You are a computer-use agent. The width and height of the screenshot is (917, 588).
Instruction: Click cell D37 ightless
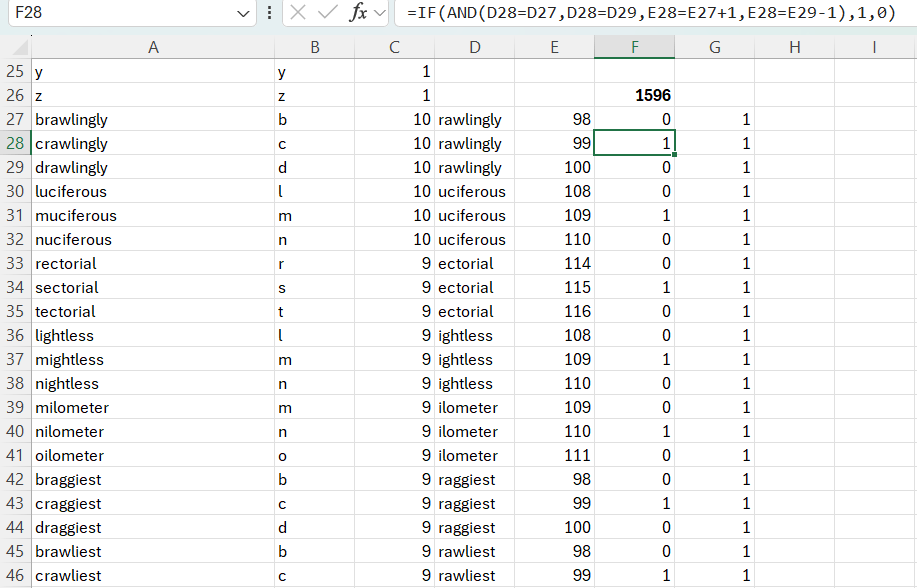(x=475, y=359)
